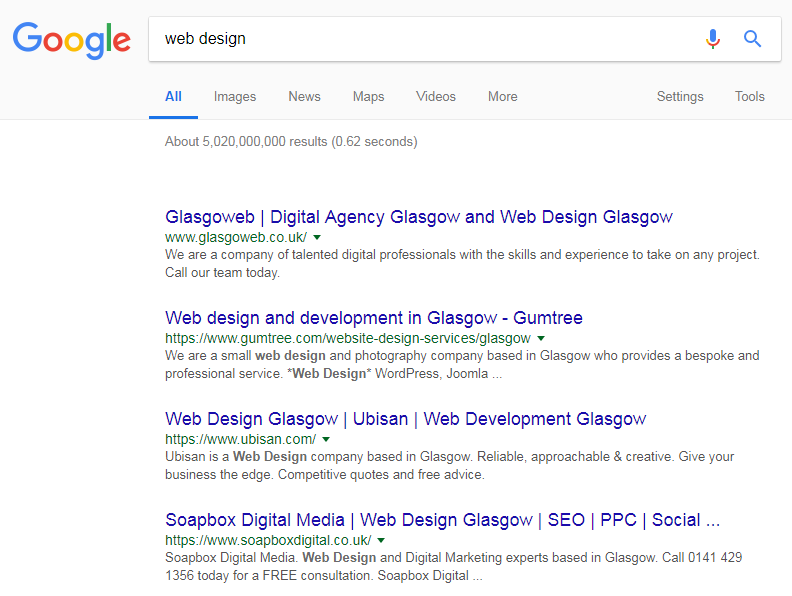
Task: Open the Videos tab
Action: tap(436, 96)
